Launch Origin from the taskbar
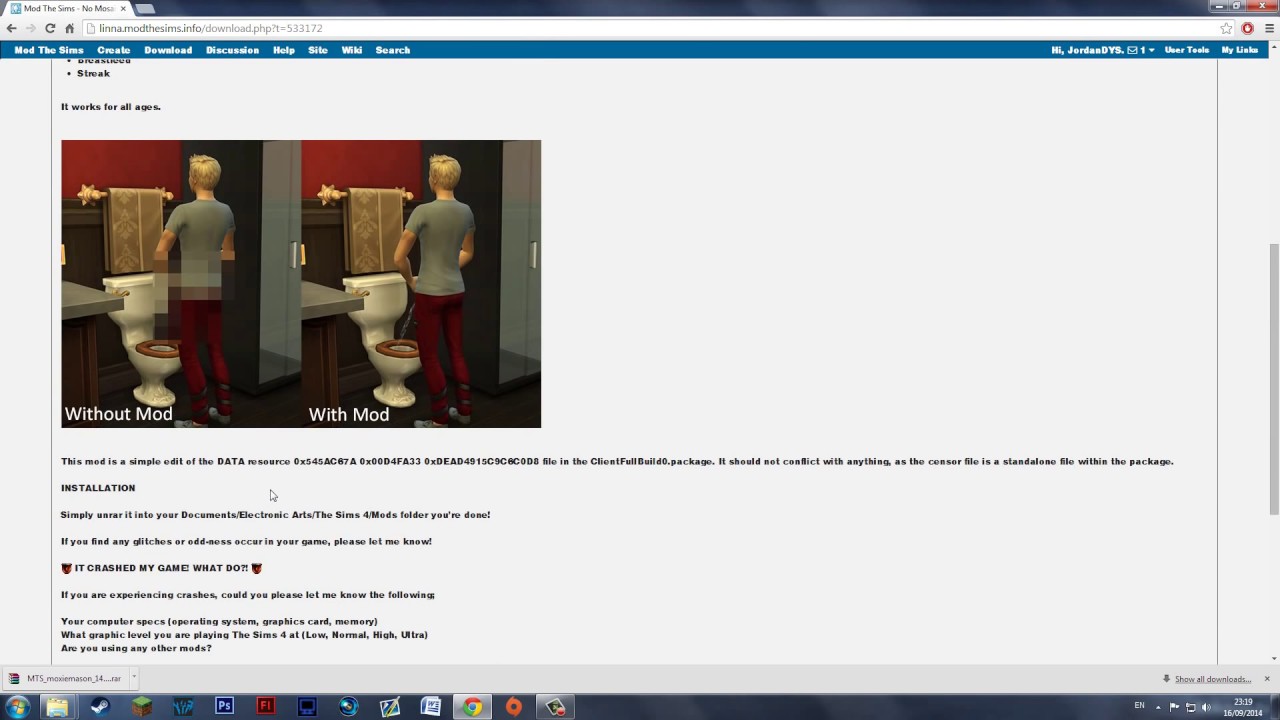The image size is (1280, 720). point(513,707)
